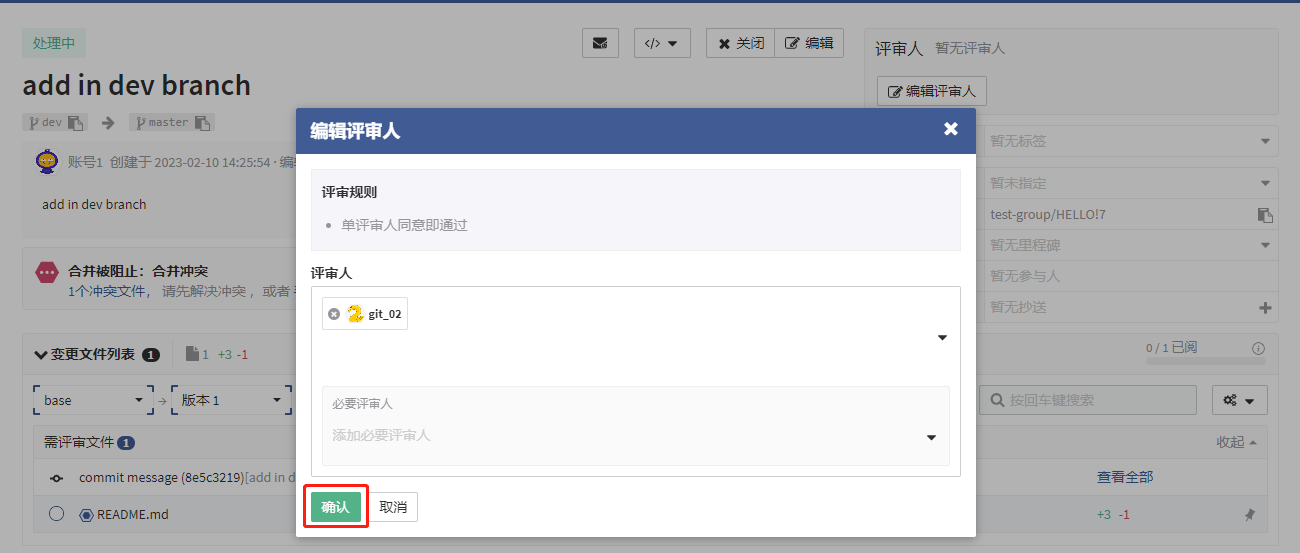Click the envelope mail icon button
Screen dimensions: 1300x553
[x=600, y=44]
